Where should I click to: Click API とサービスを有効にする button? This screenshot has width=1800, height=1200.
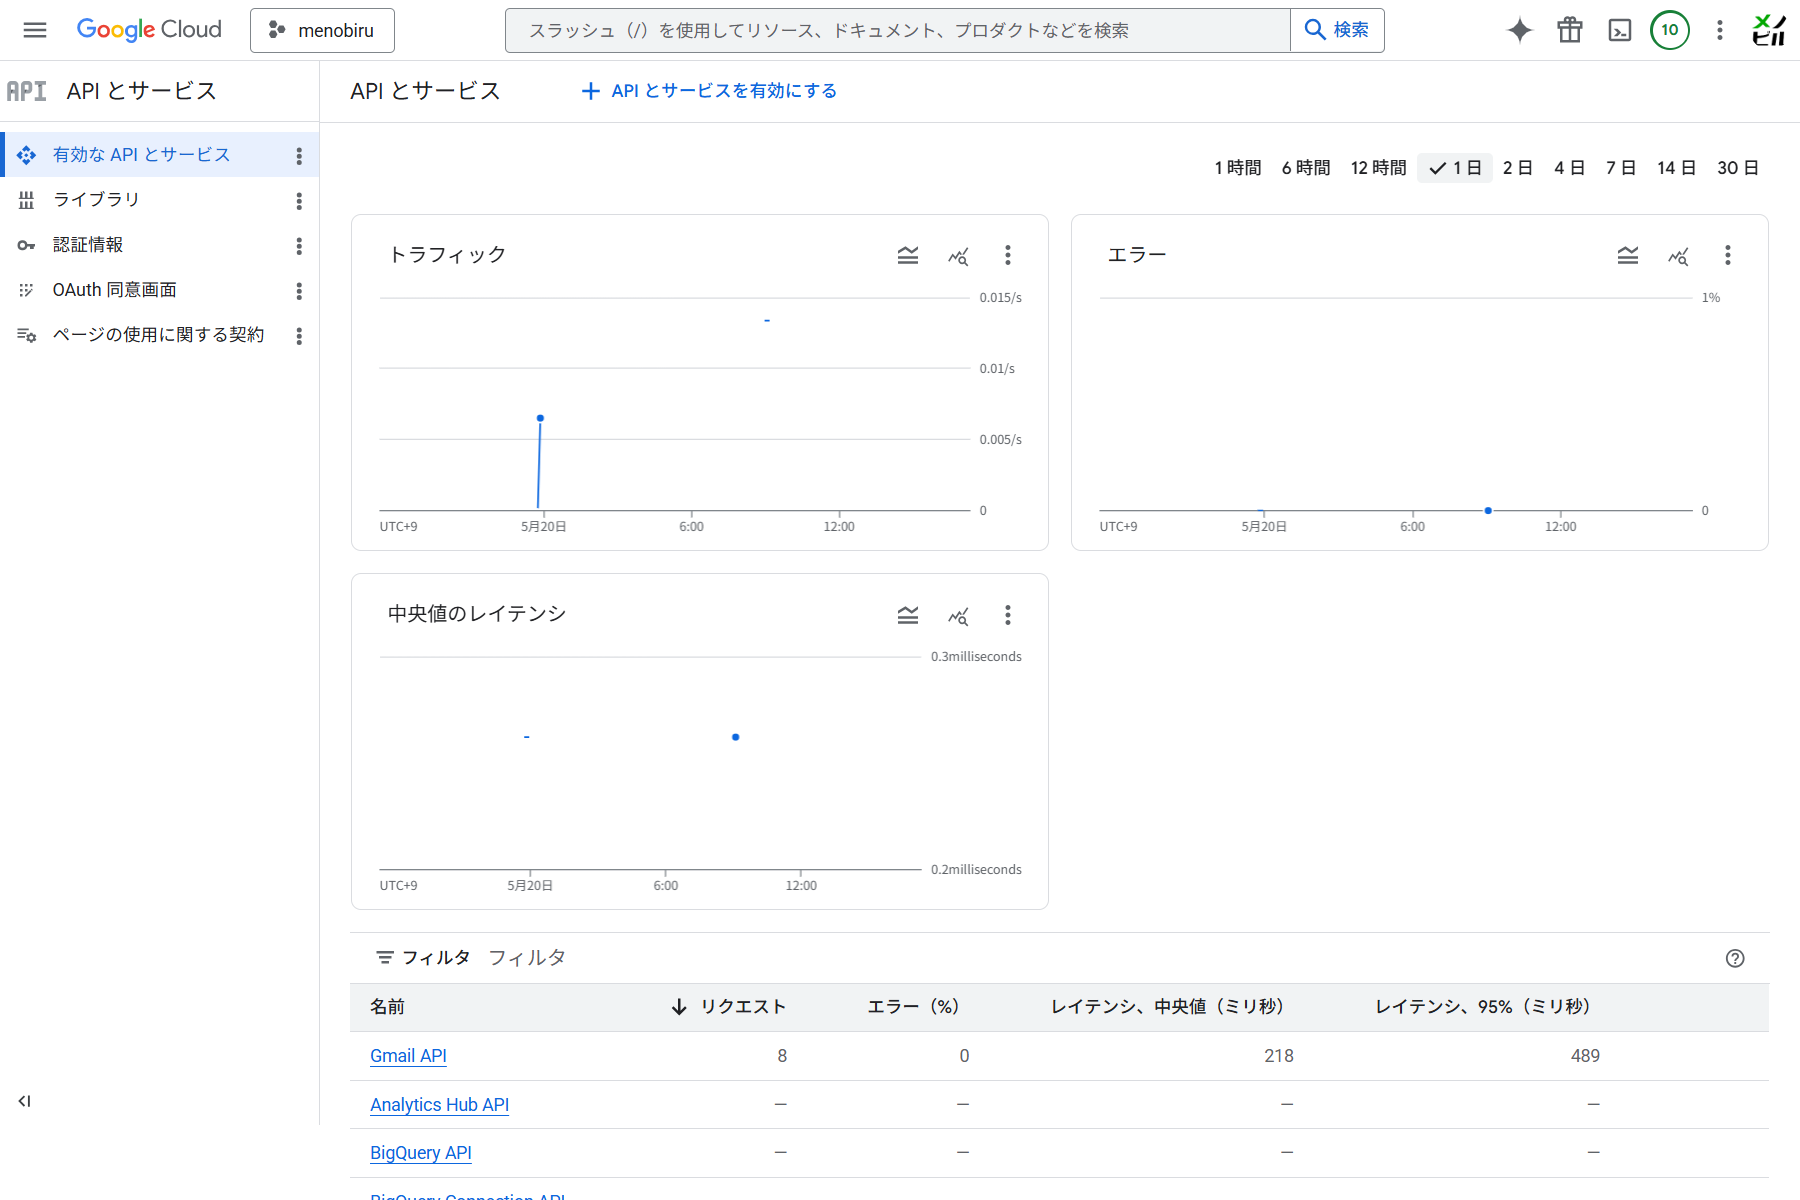pyautogui.click(x=709, y=91)
